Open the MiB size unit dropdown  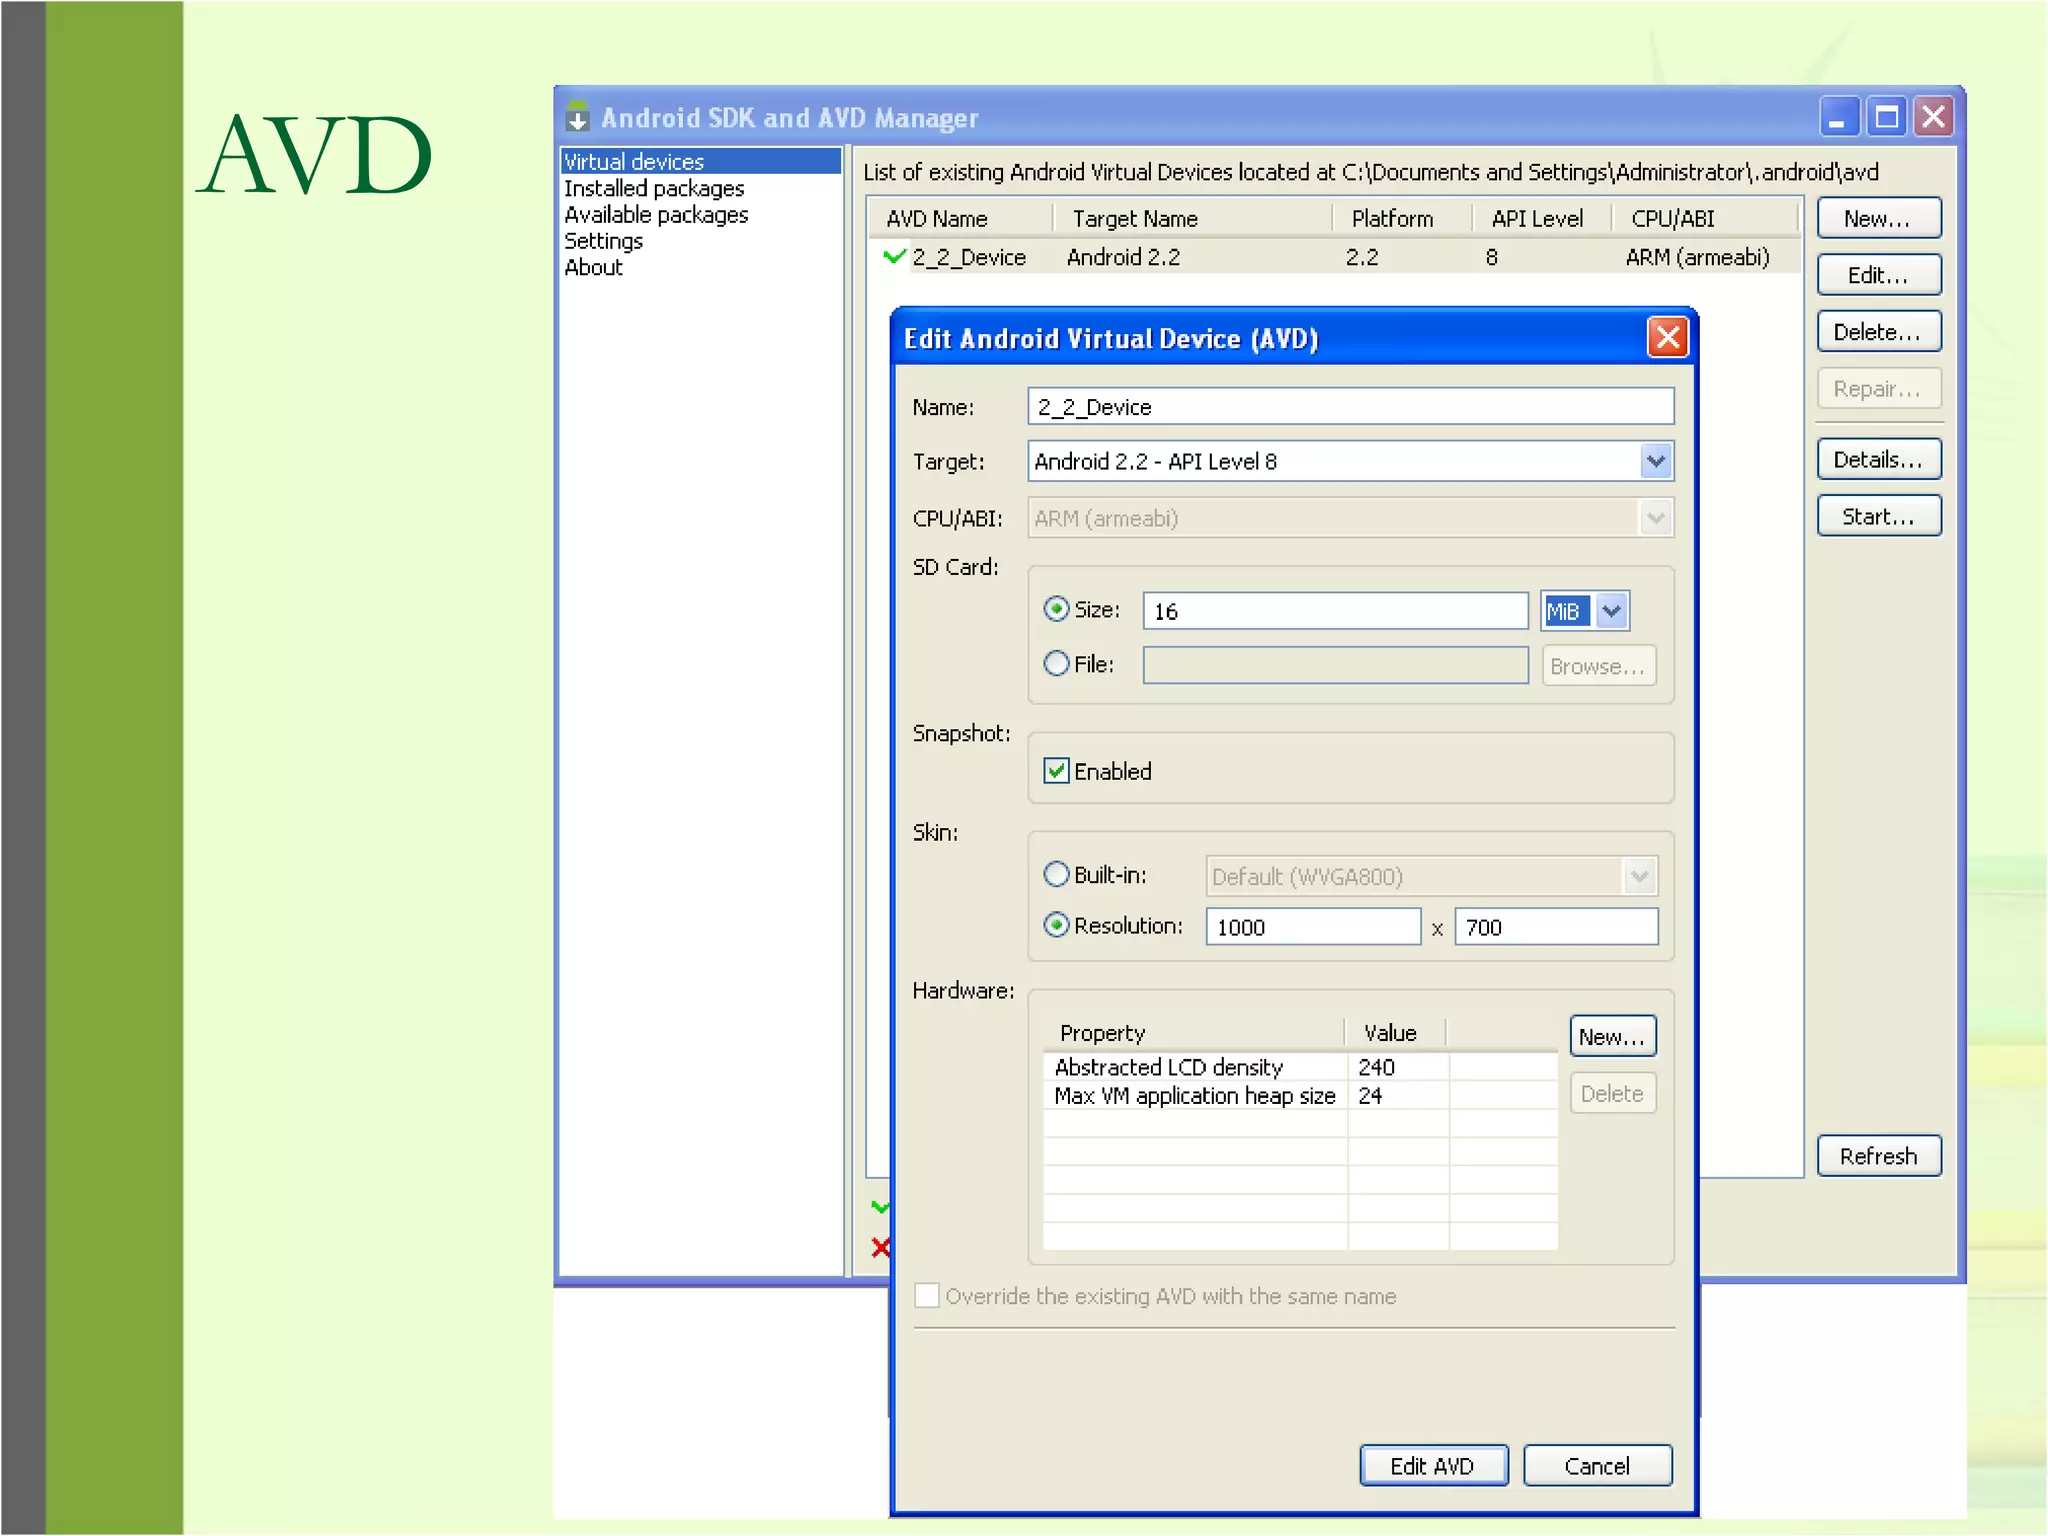click(1611, 611)
